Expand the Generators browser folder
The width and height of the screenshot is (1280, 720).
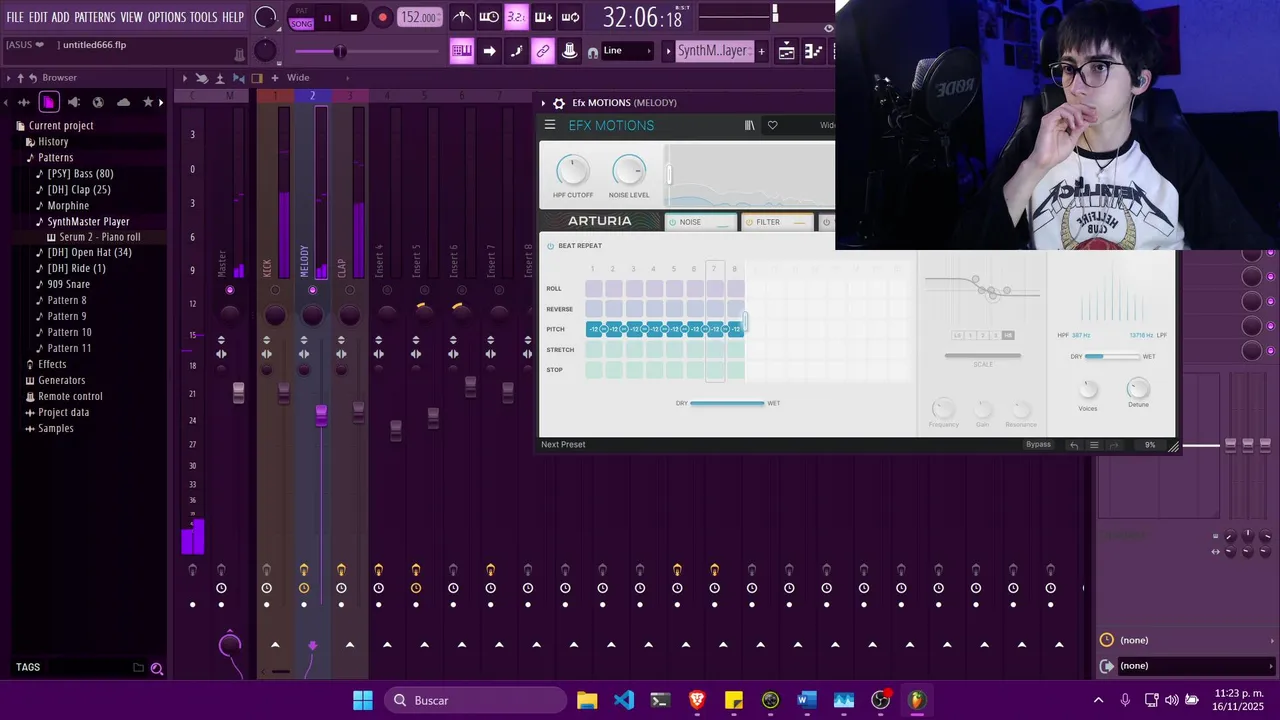tap(61, 380)
